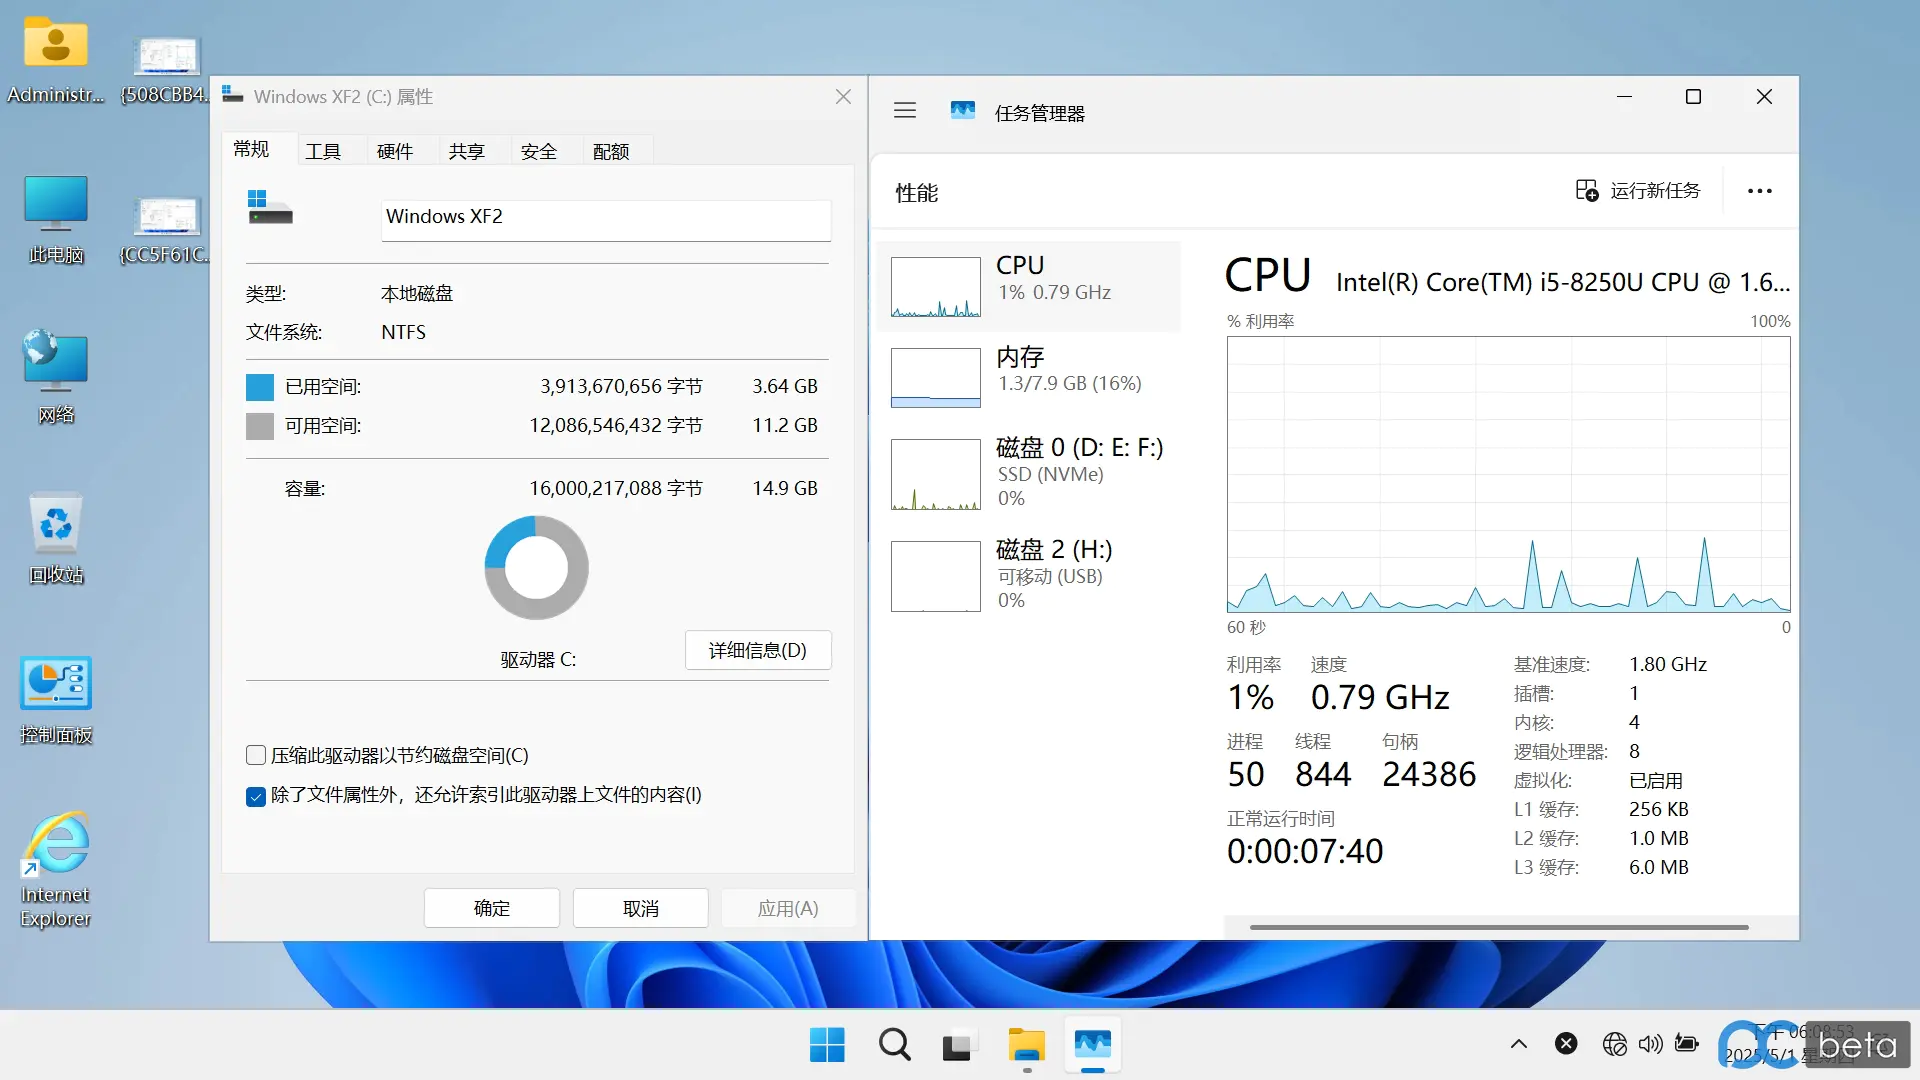
Task: Open the {CC5F61C desktop file icon
Action: (x=166, y=228)
